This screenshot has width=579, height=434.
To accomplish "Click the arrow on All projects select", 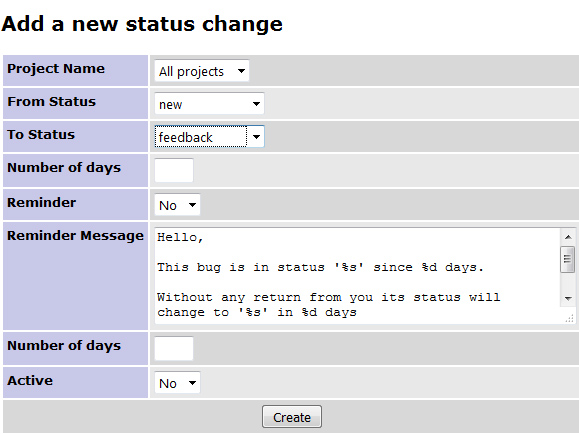I will click(241, 71).
